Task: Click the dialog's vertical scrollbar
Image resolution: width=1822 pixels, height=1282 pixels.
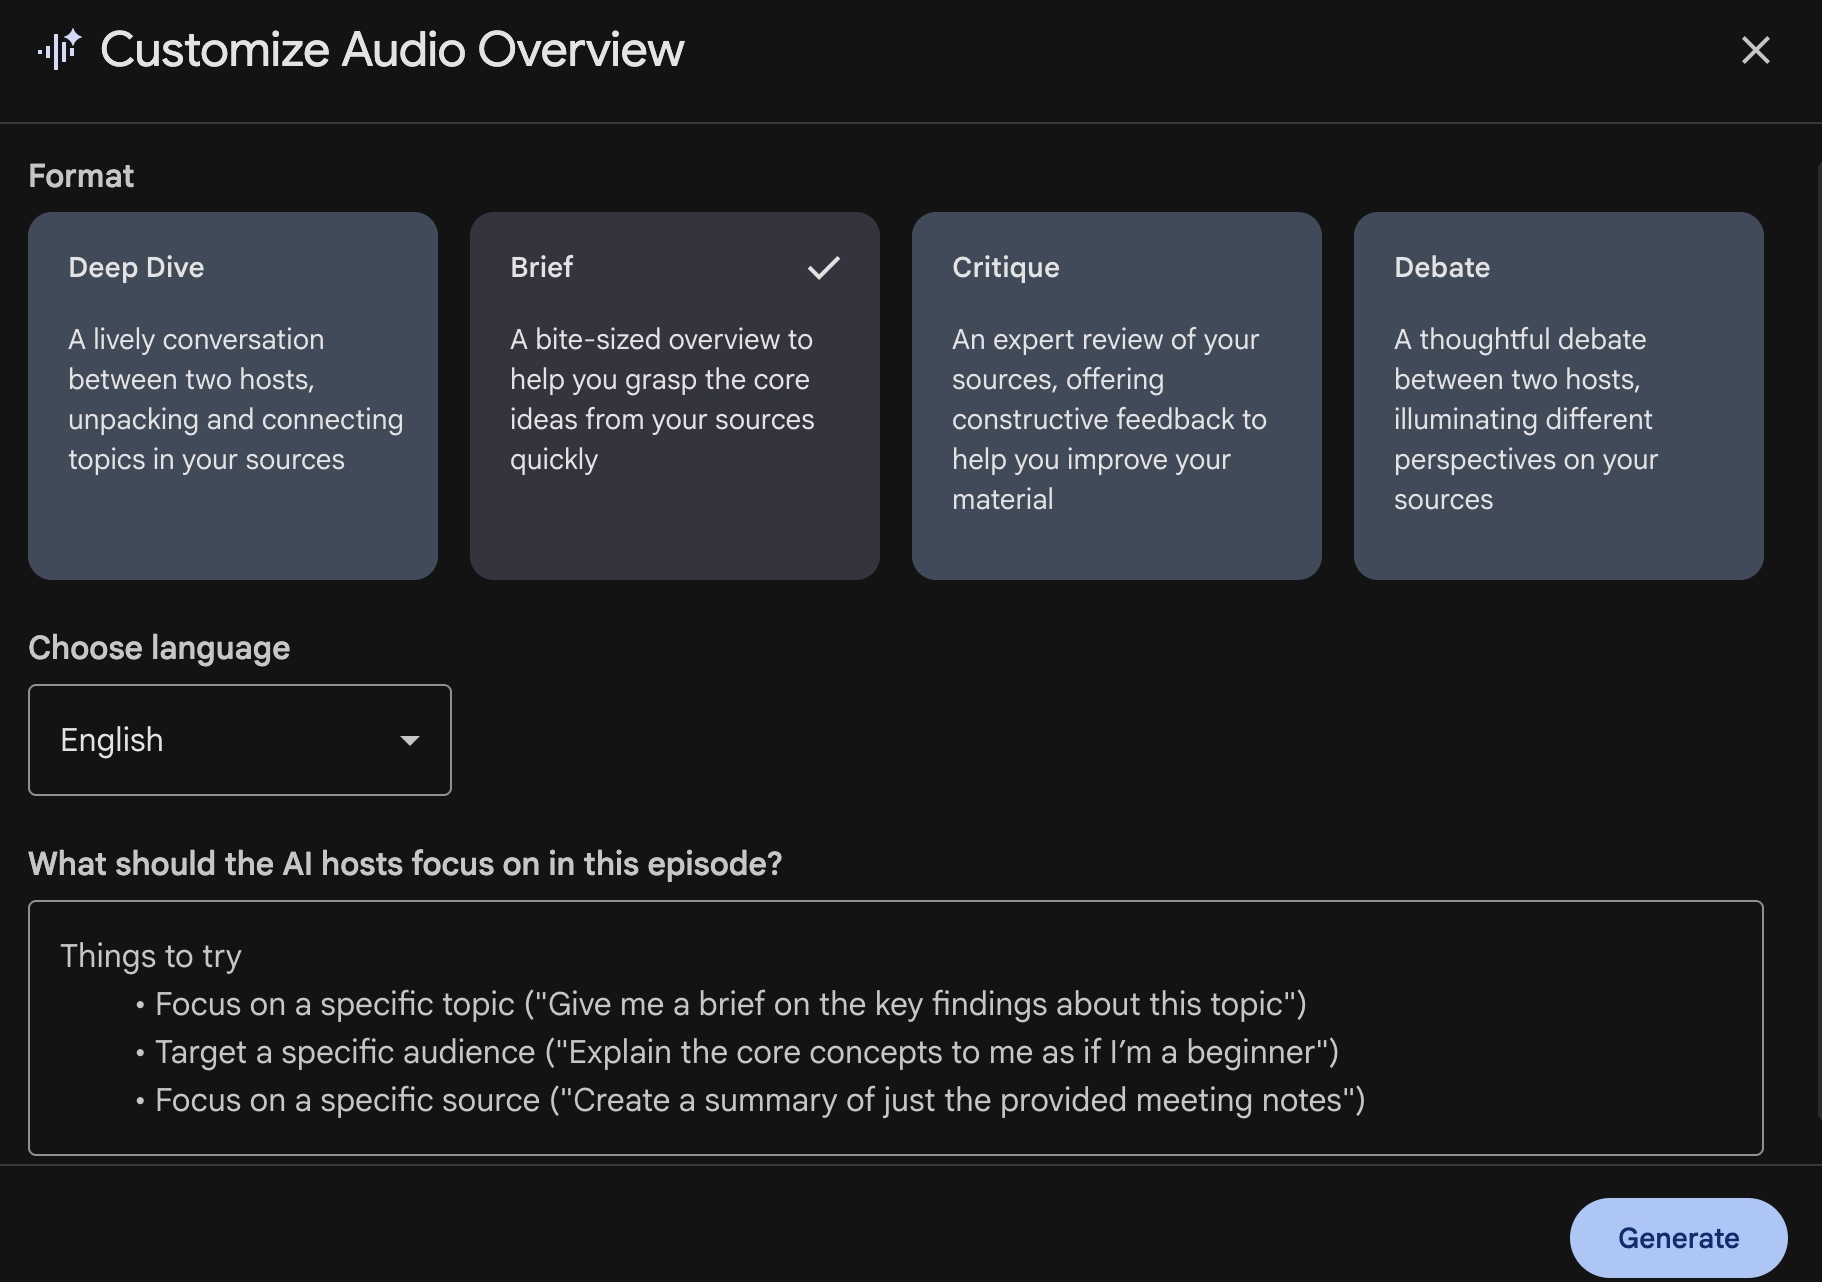Action: [x=1818, y=640]
